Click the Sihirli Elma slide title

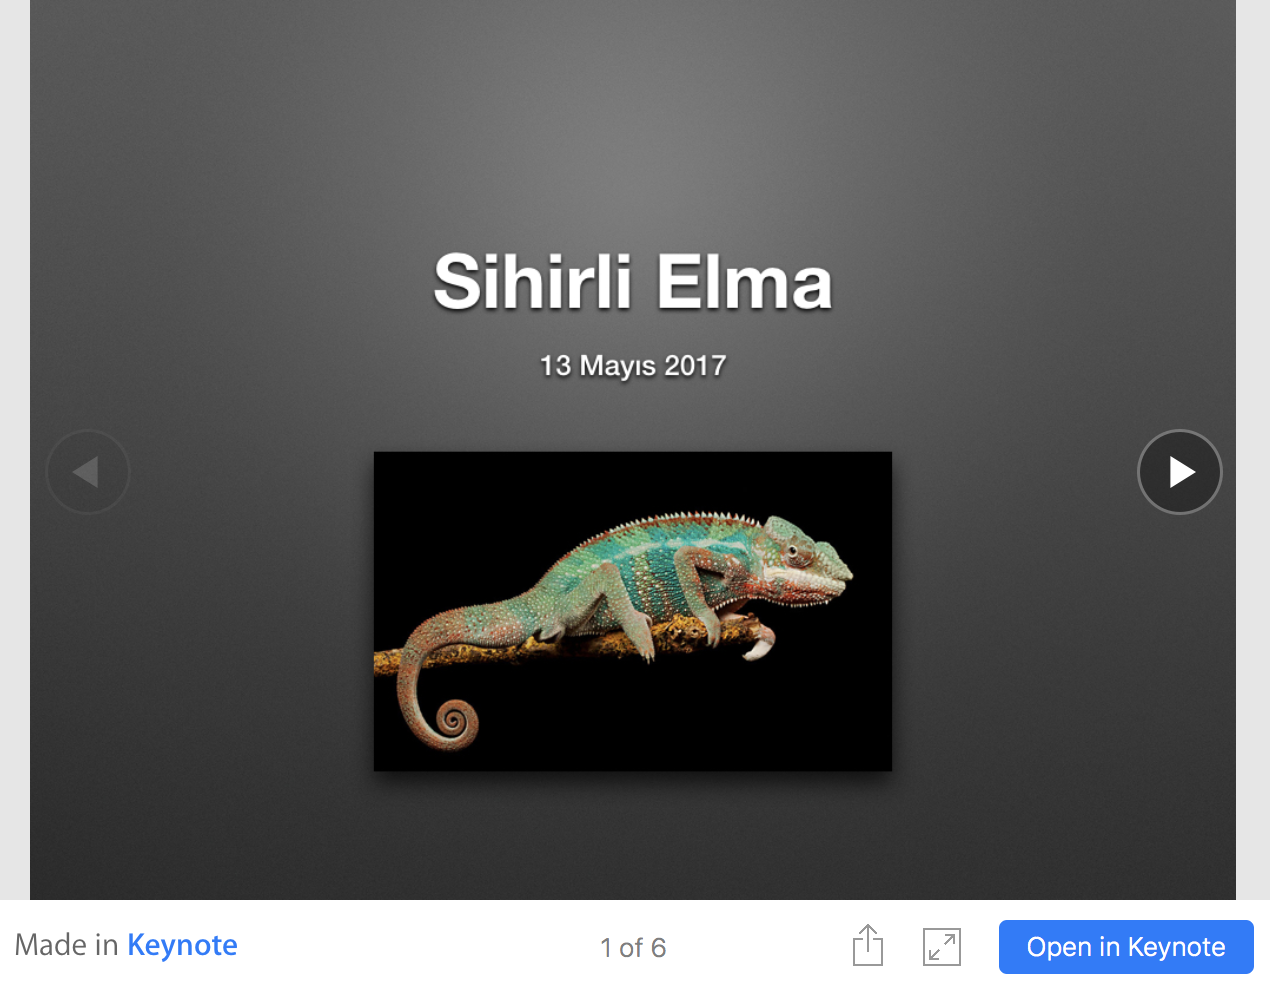point(633,281)
